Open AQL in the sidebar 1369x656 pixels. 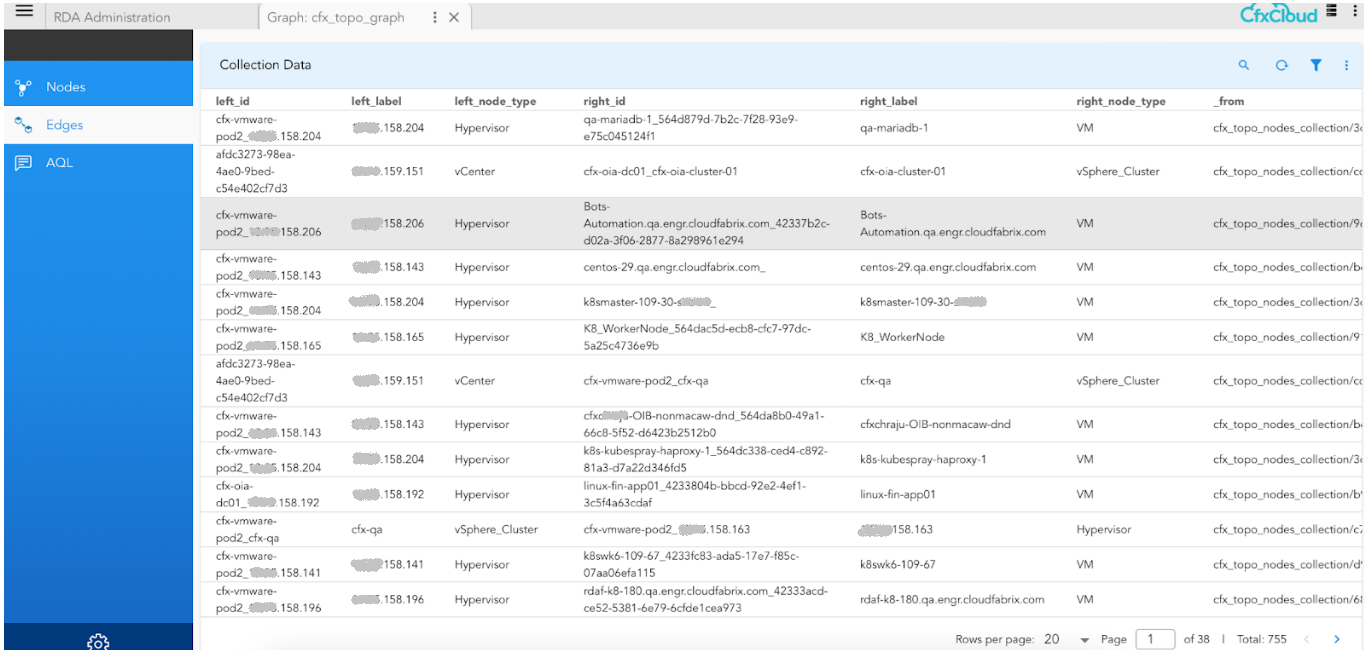pyautogui.click(x=59, y=163)
